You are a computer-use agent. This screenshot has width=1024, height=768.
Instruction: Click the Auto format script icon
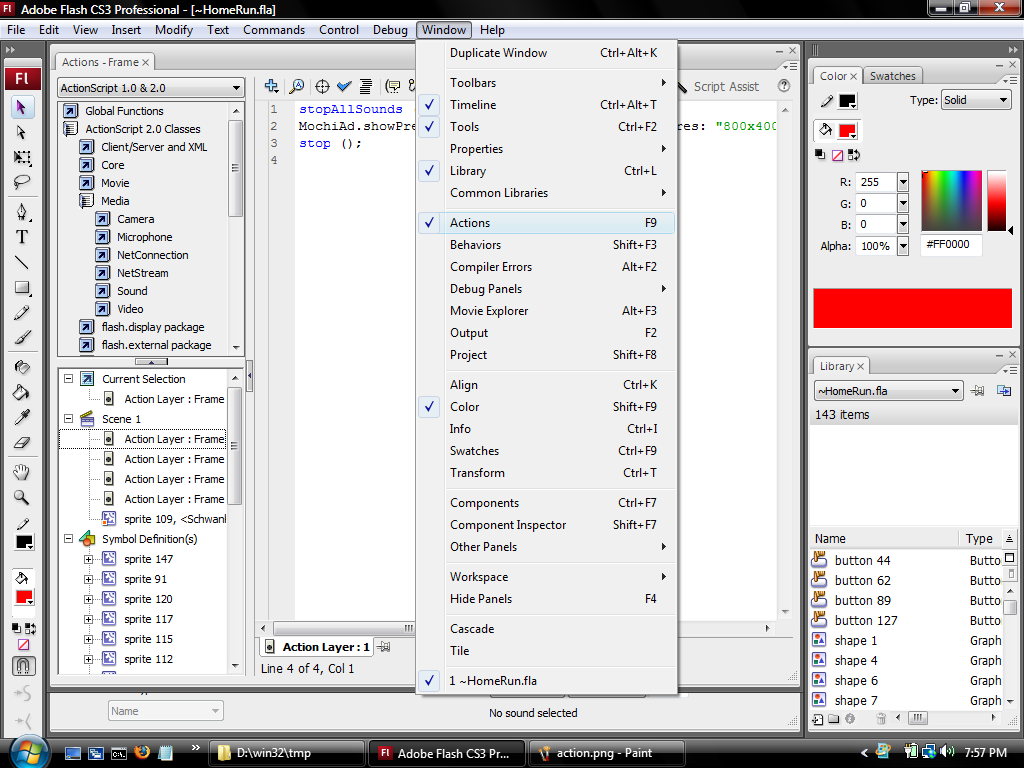coord(366,86)
